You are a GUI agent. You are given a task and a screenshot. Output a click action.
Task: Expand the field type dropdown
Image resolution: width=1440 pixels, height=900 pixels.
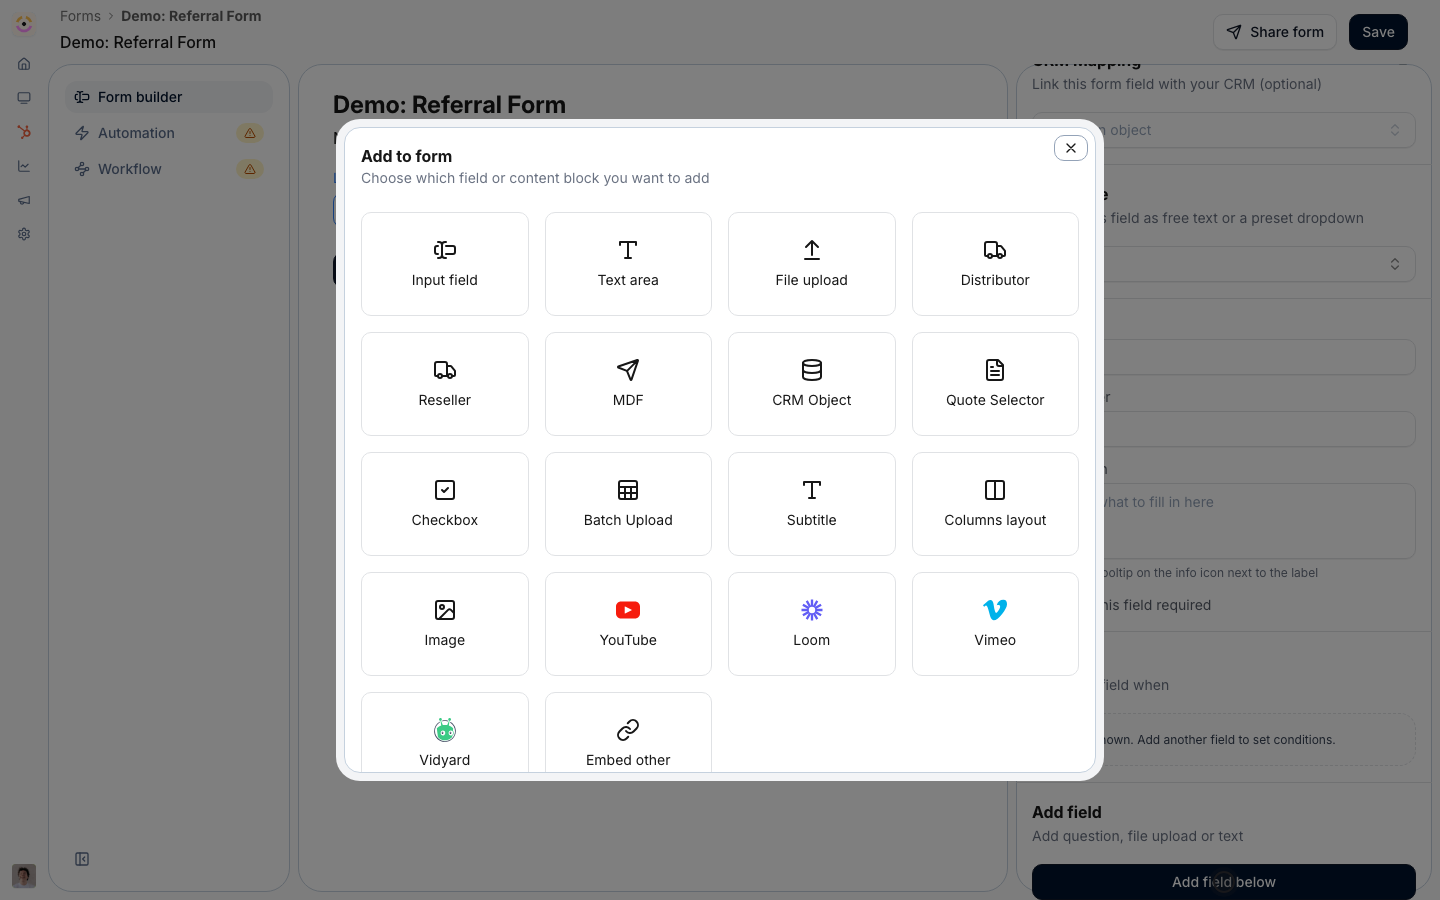[1224, 264]
